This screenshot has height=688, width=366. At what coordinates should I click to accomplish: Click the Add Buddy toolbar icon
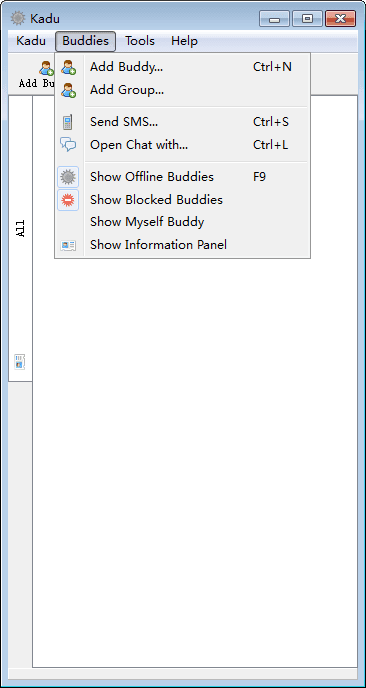[46, 69]
